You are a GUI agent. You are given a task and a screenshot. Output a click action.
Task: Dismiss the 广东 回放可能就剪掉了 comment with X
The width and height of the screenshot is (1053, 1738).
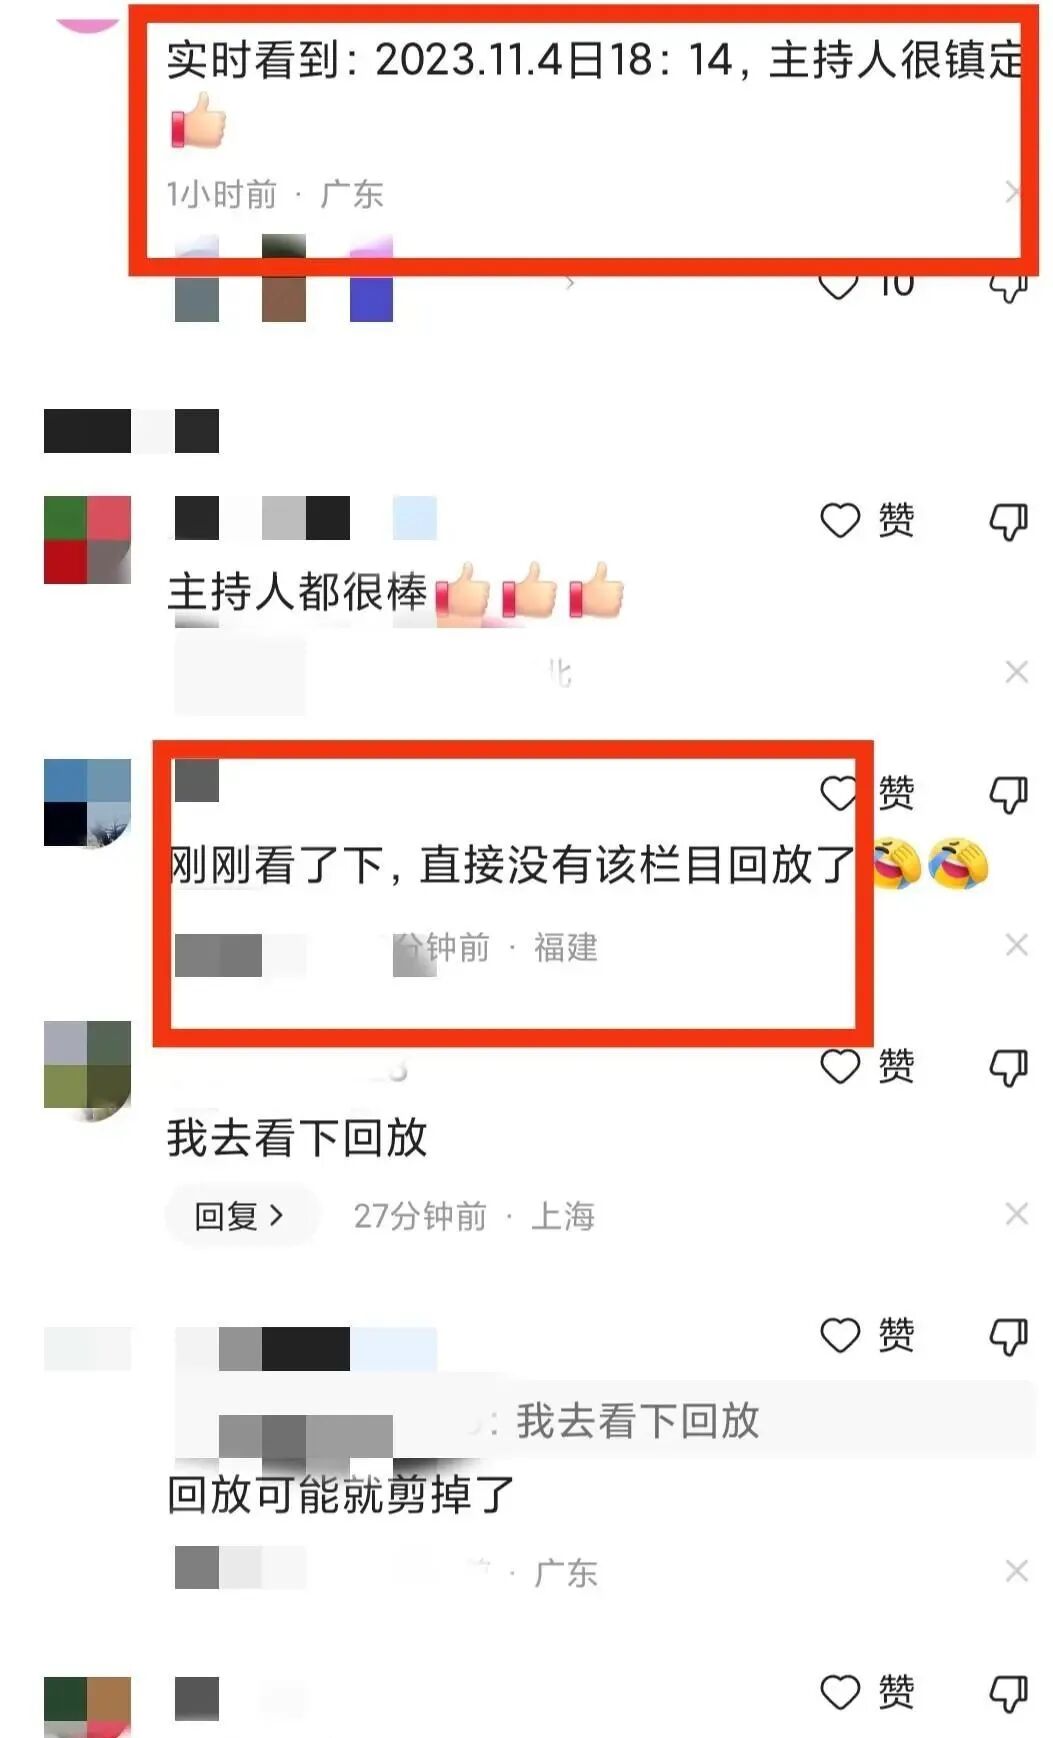[1017, 1571]
